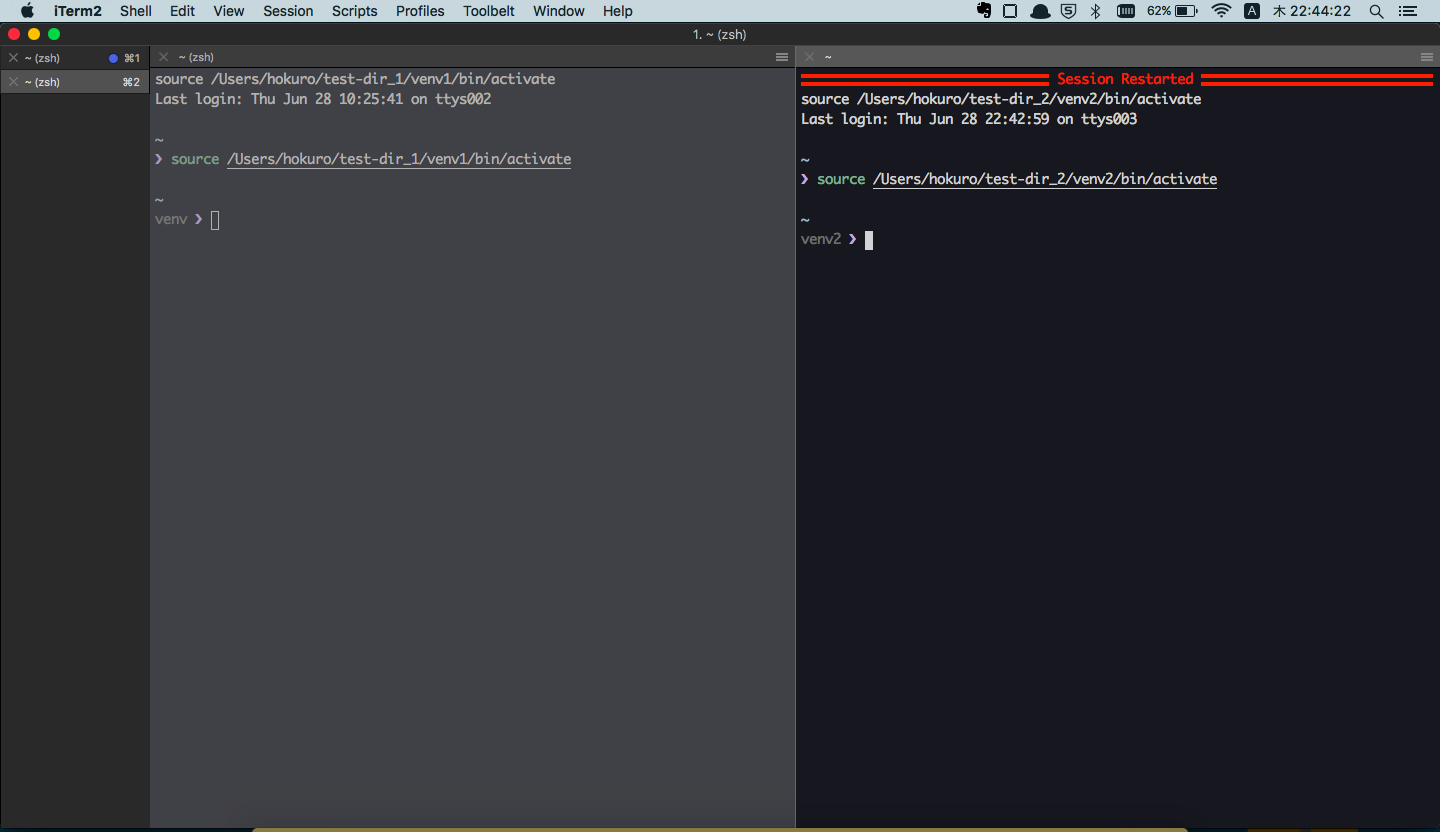
Task: Click the shield icon with number 5
Action: (1068, 11)
